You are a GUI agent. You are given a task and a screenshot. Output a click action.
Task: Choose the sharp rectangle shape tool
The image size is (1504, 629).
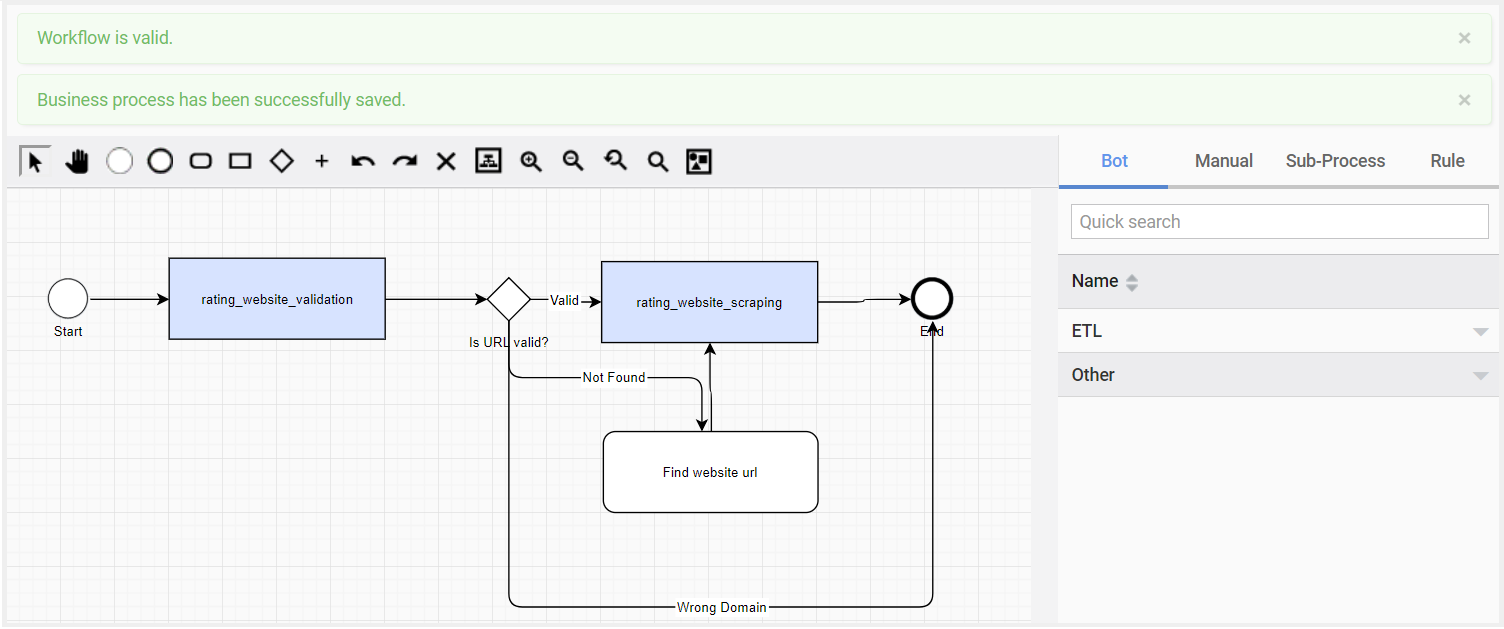click(240, 161)
